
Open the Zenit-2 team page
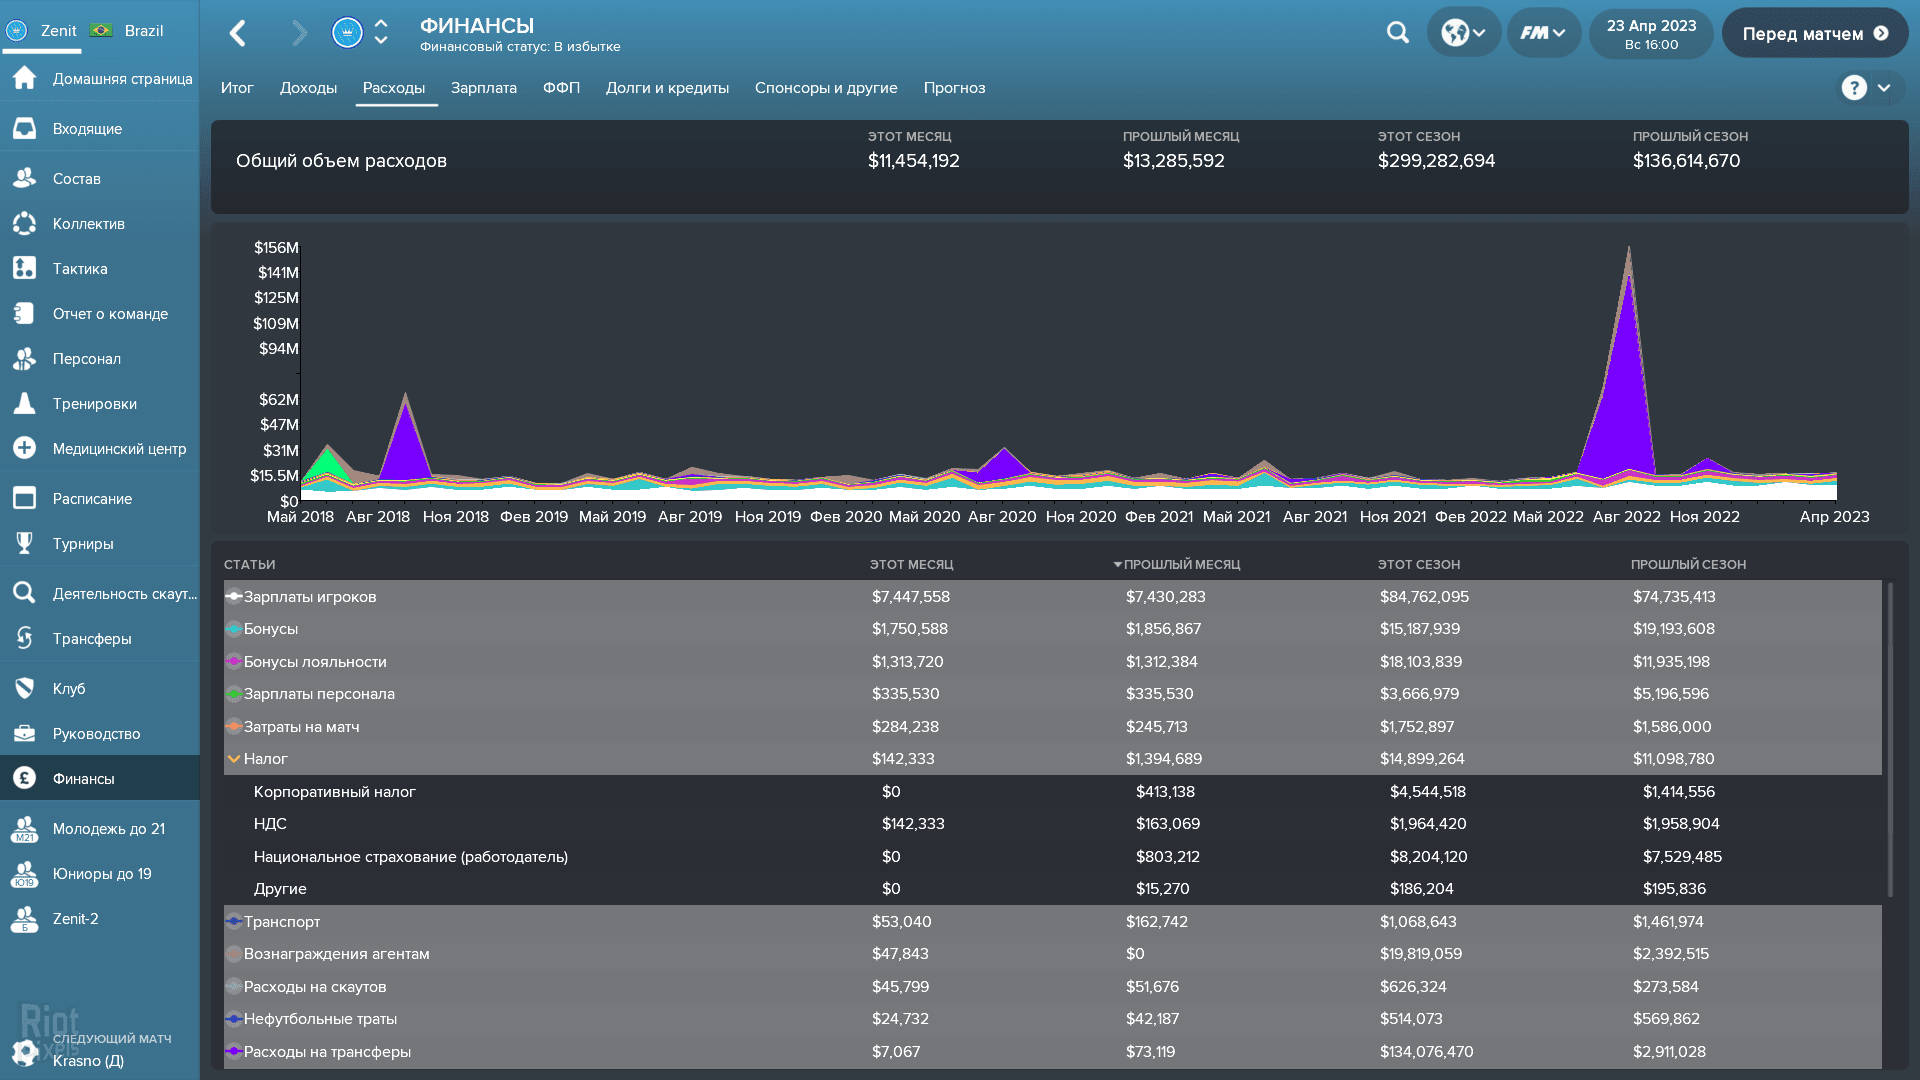point(77,919)
